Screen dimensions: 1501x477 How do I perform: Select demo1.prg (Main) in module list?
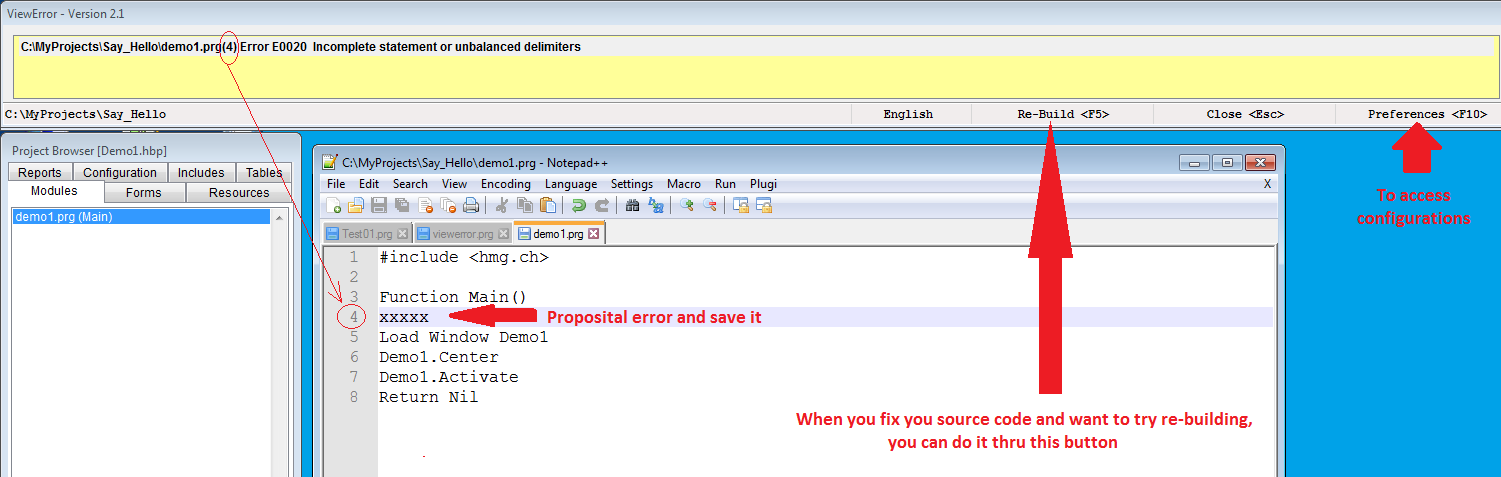tap(64, 217)
